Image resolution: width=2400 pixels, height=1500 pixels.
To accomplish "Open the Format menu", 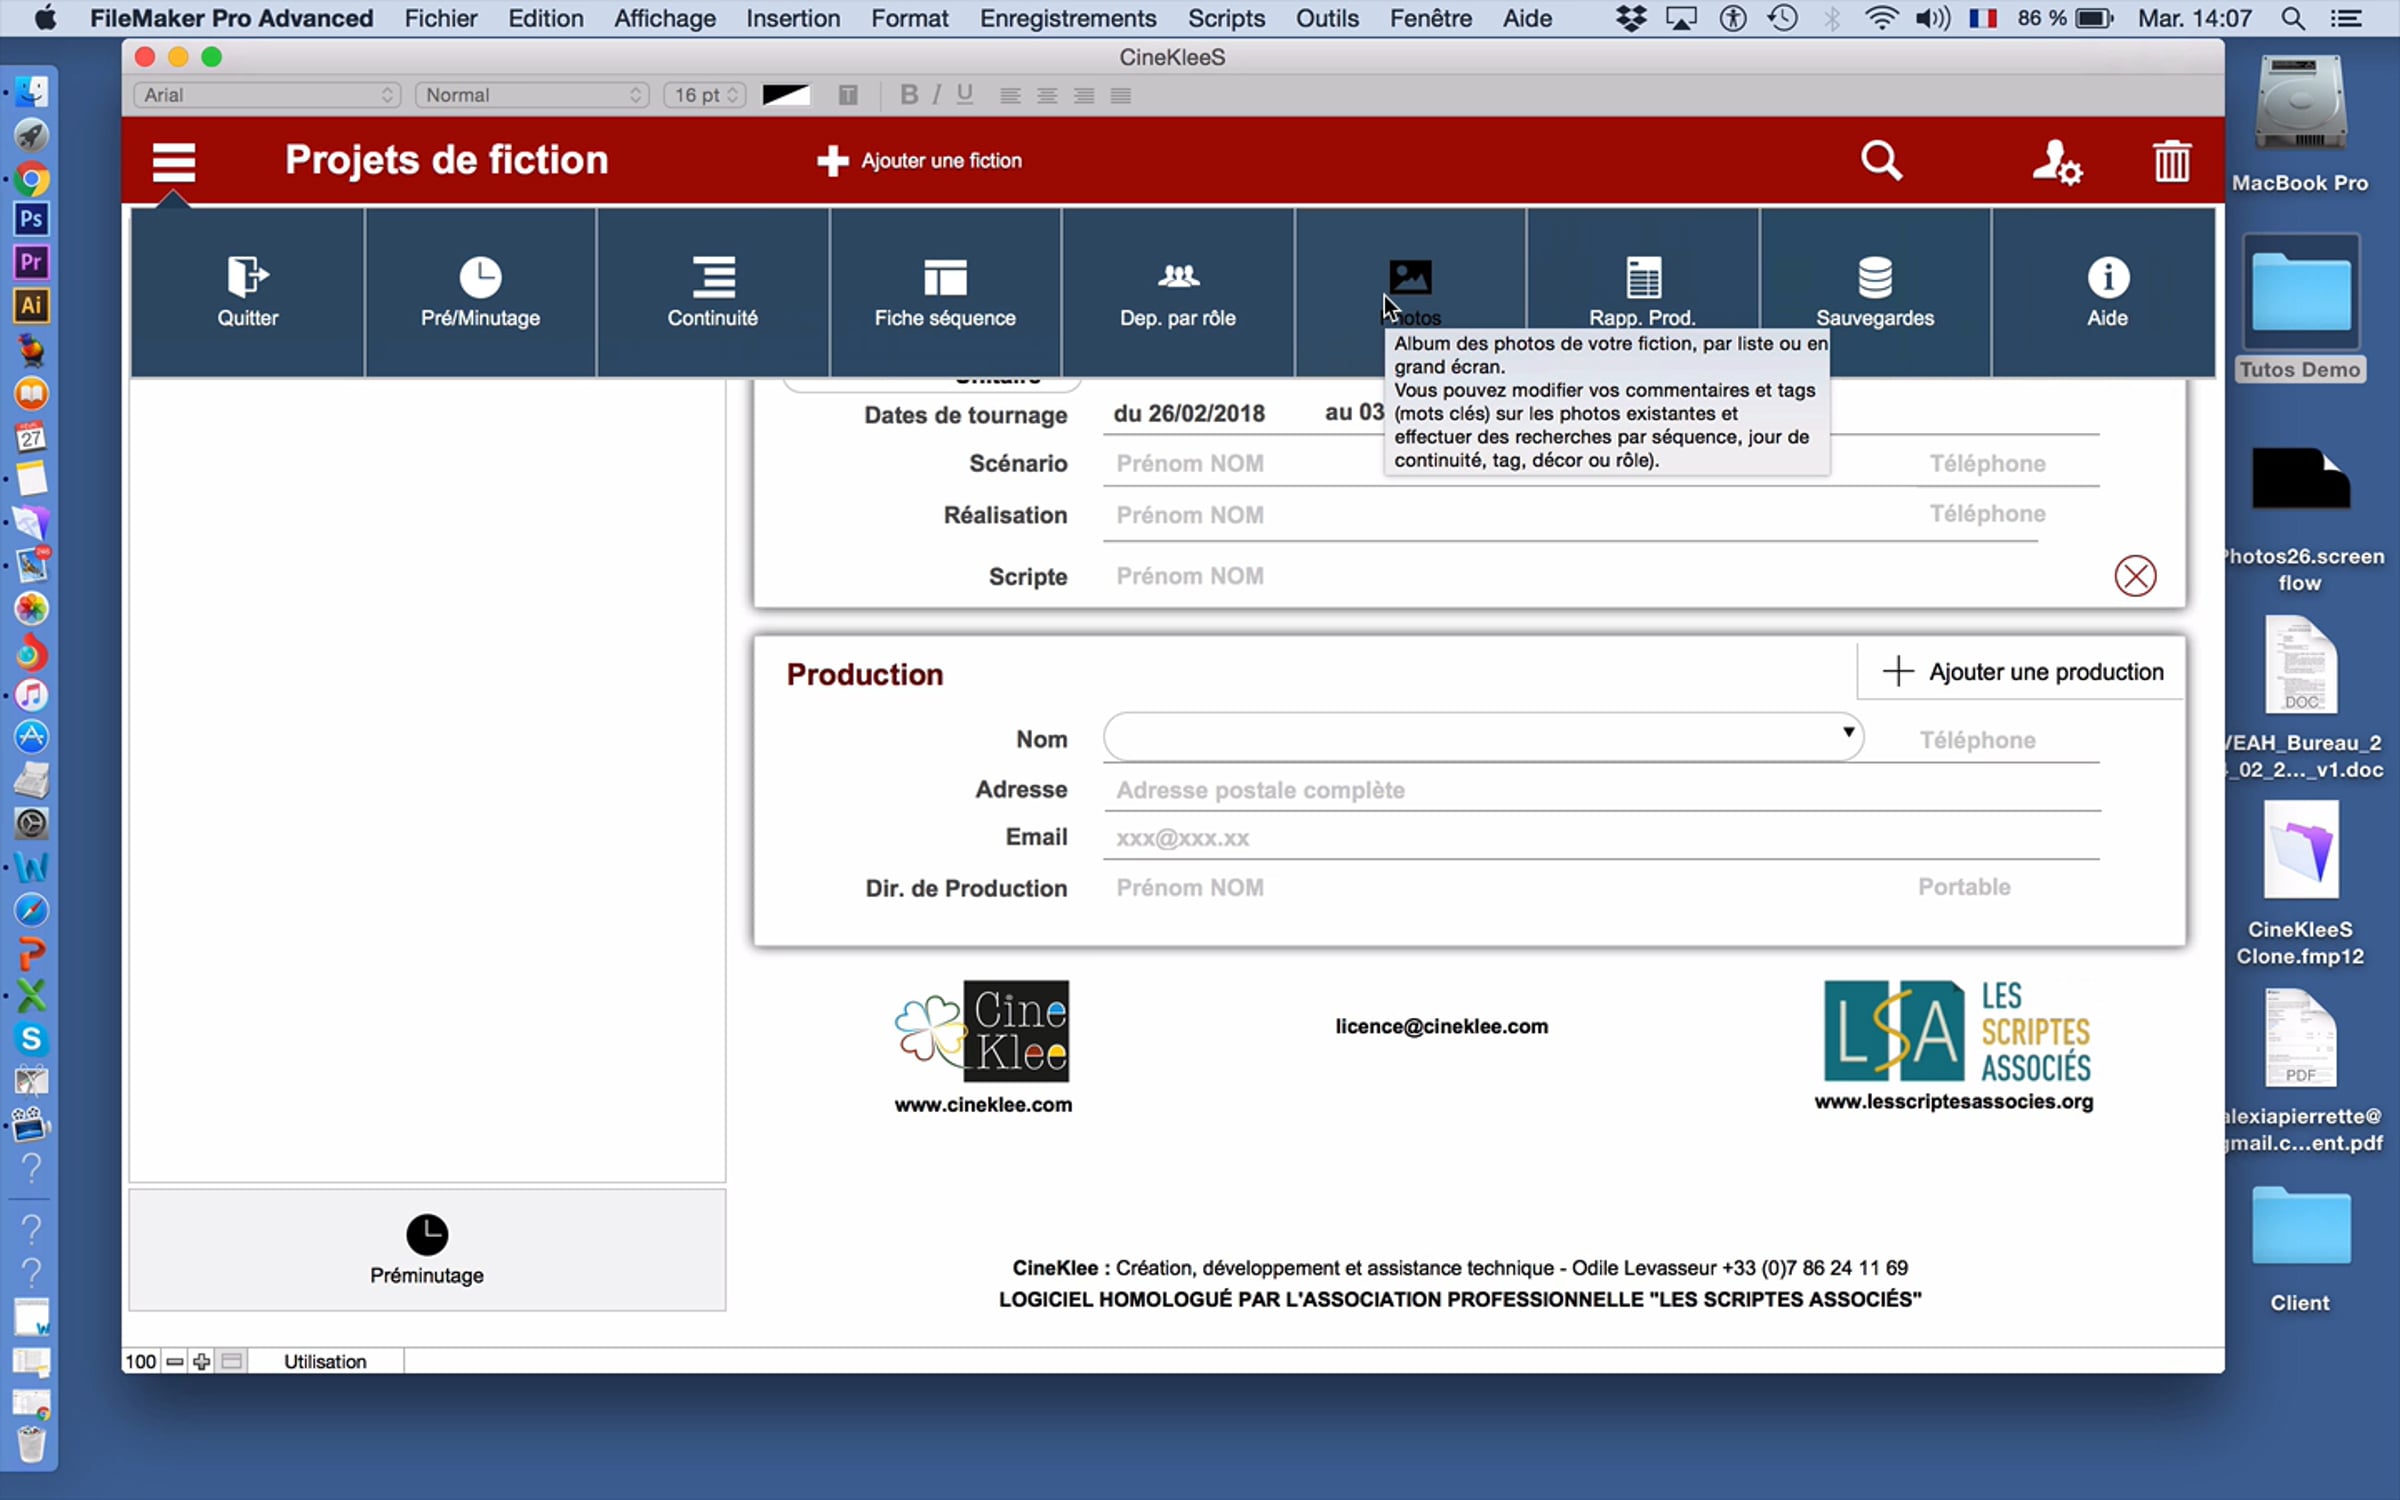I will (x=910, y=18).
